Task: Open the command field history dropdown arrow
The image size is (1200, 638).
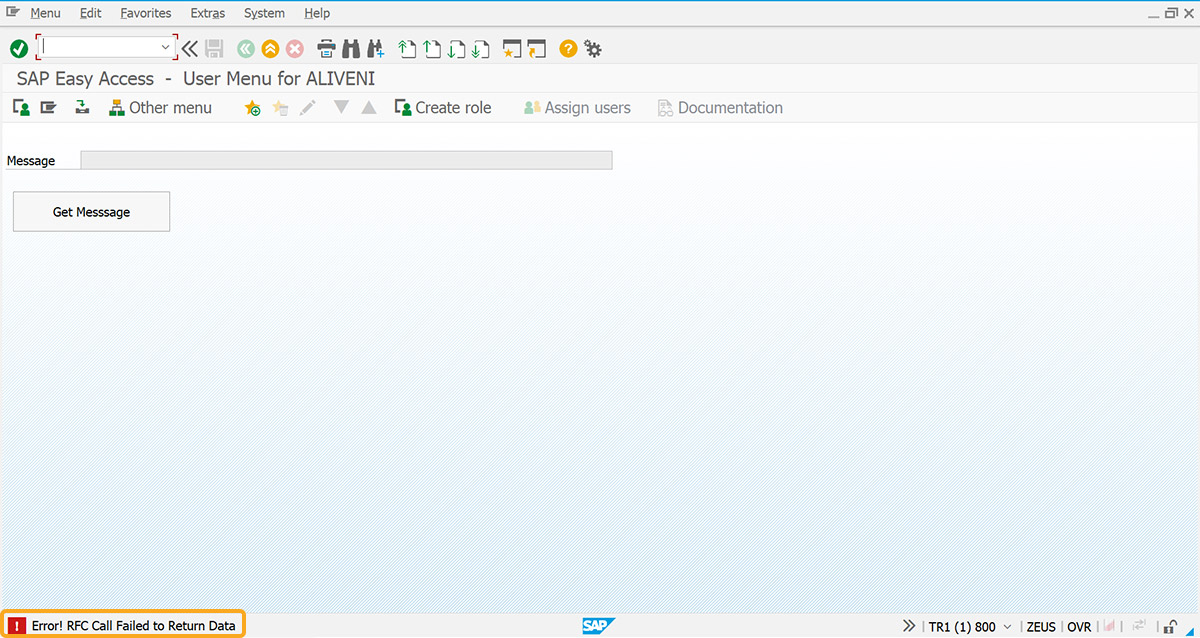Action: pyautogui.click(x=166, y=47)
